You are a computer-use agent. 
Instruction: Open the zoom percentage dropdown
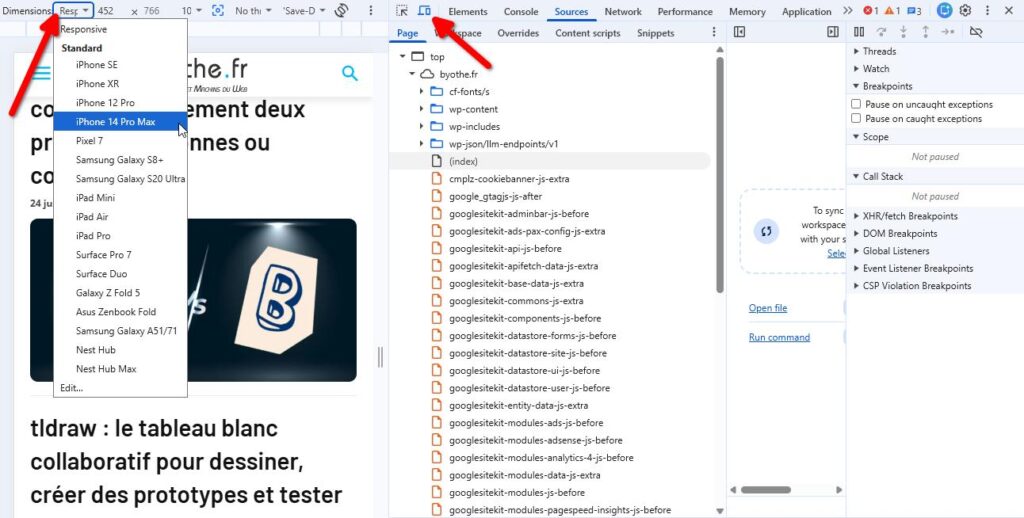point(191,10)
